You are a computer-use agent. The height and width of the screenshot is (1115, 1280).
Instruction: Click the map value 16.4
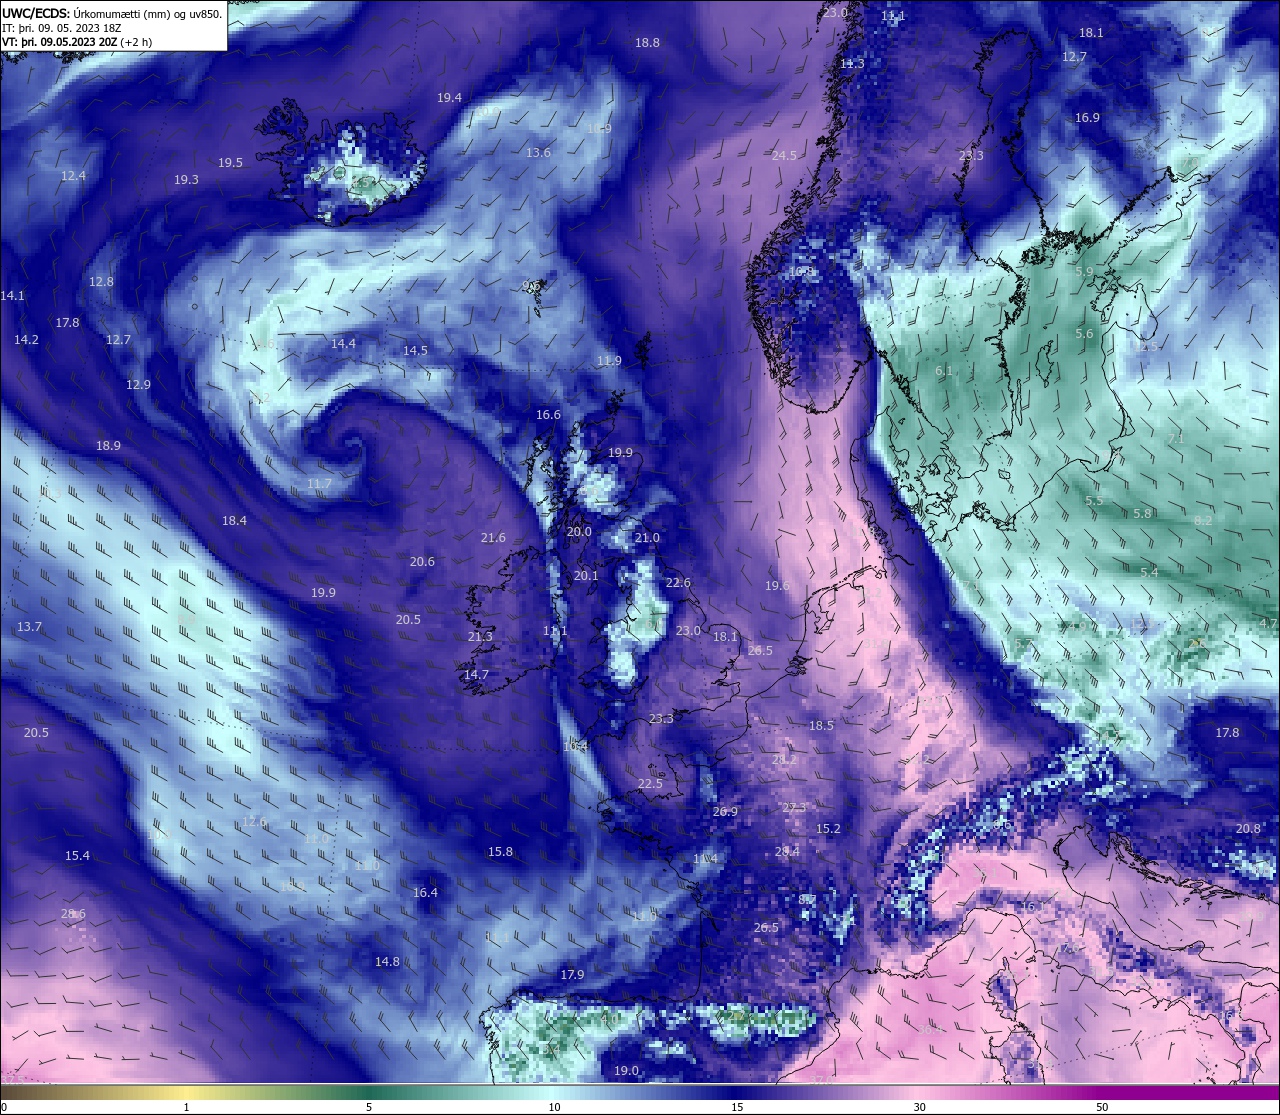(425, 893)
